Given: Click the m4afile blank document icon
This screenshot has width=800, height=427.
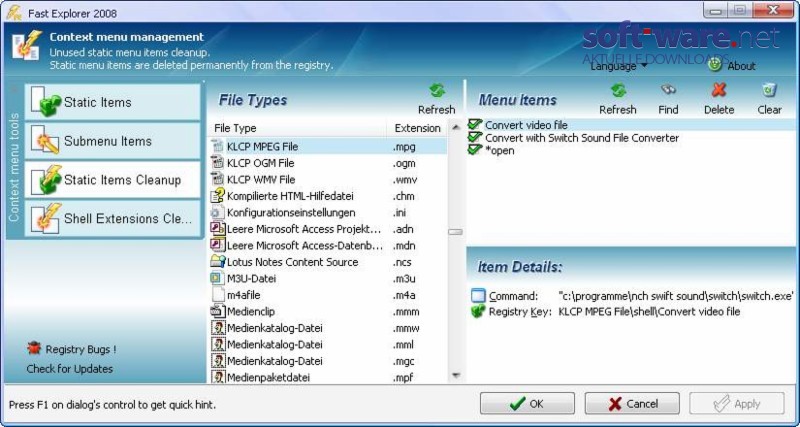Looking at the screenshot, I should point(218,294).
